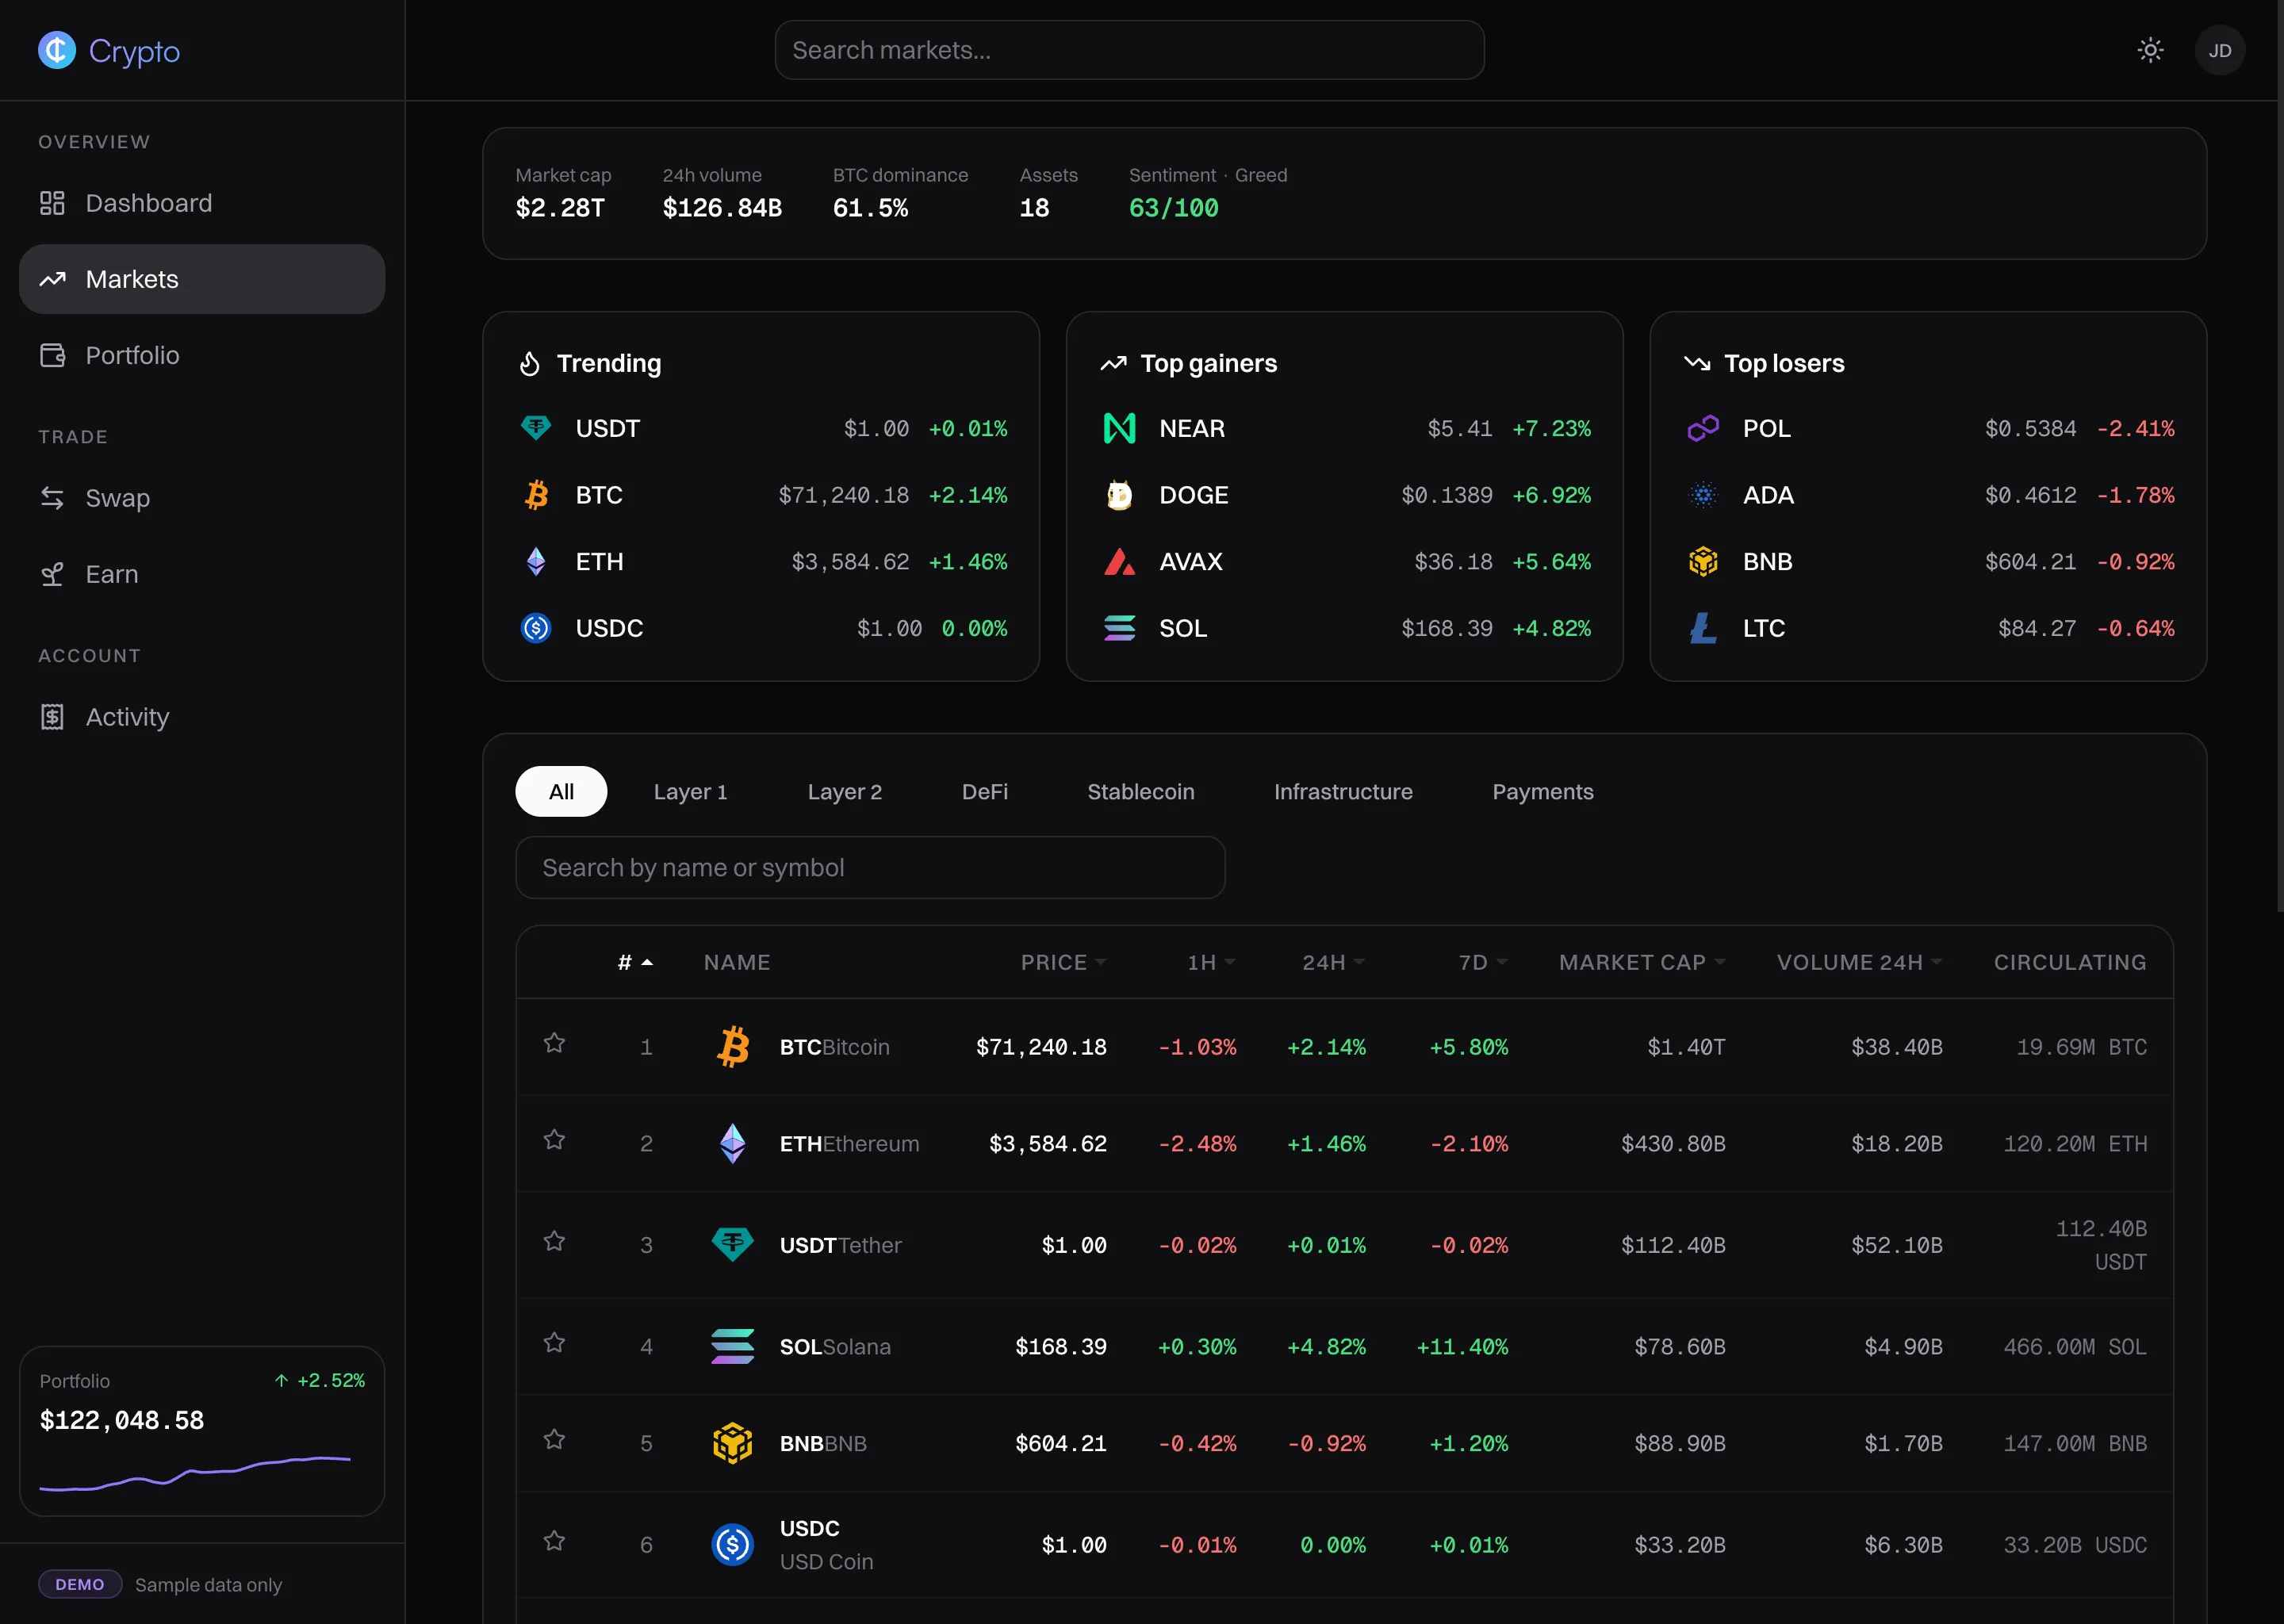Click the Earn sprout icon
The width and height of the screenshot is (2284, 1624).
52,574
